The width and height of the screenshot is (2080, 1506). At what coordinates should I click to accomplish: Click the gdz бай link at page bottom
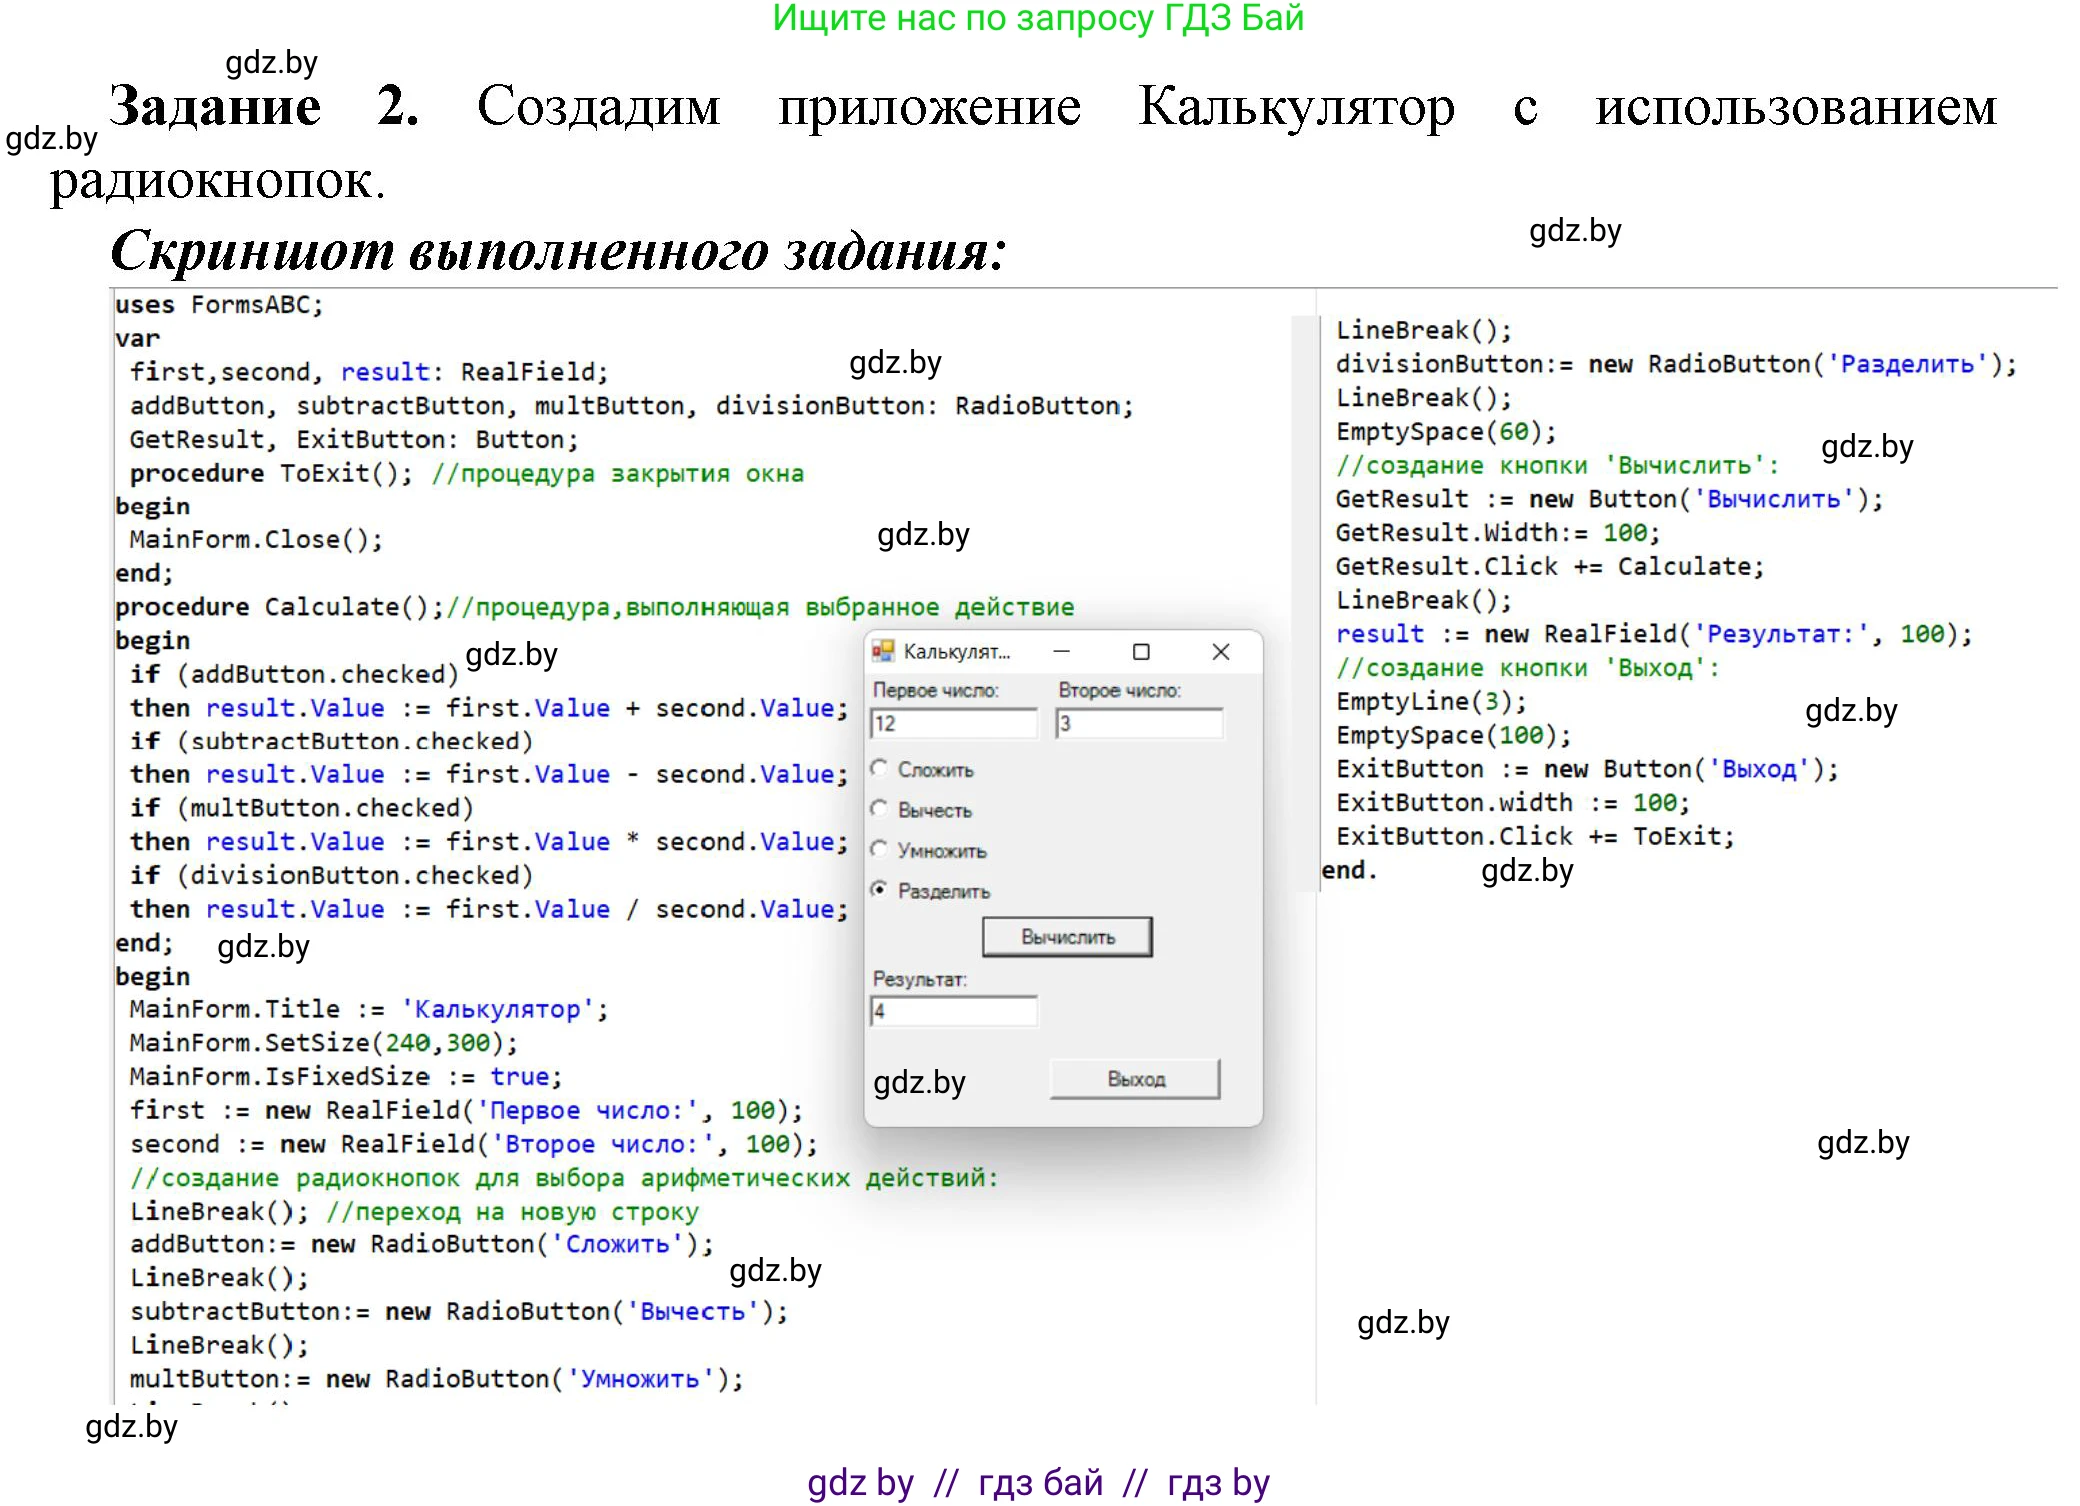tap(1040, 1483)
